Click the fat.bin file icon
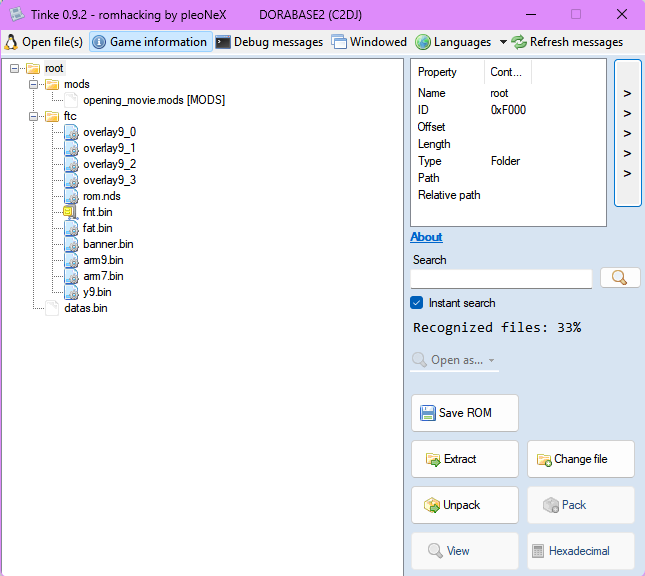The height and width of the screenshot is (576, 645). [x=71, y=228]
